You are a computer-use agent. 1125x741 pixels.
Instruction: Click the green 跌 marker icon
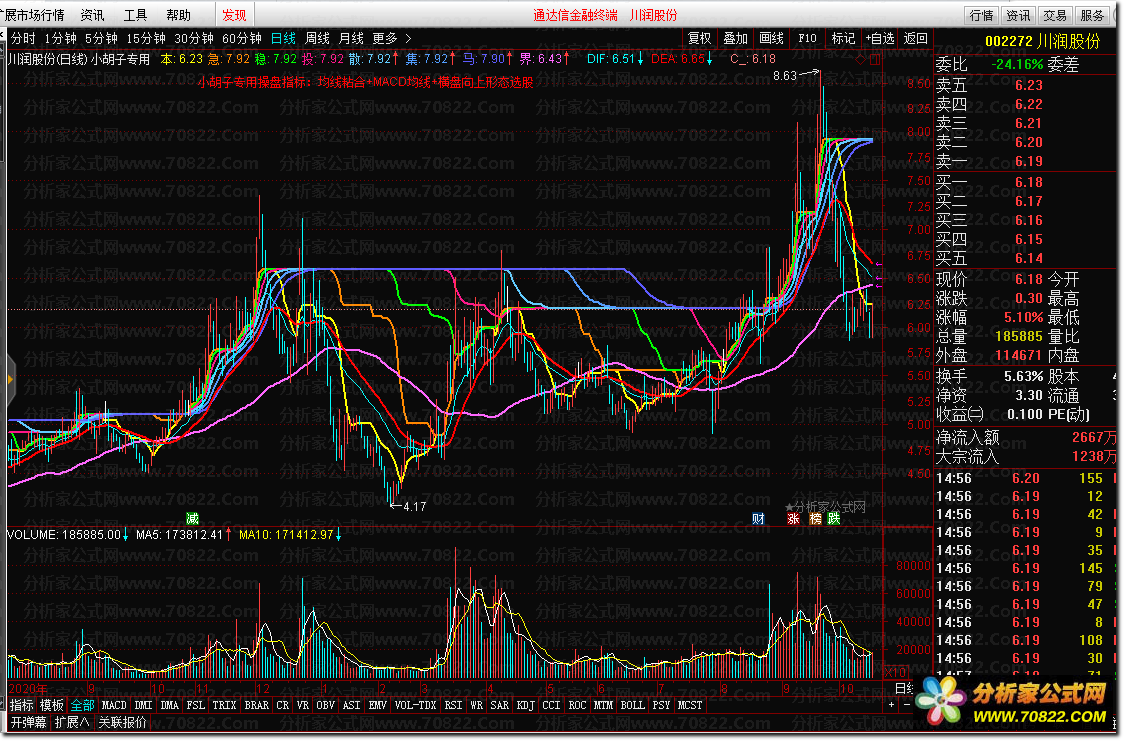834,519
